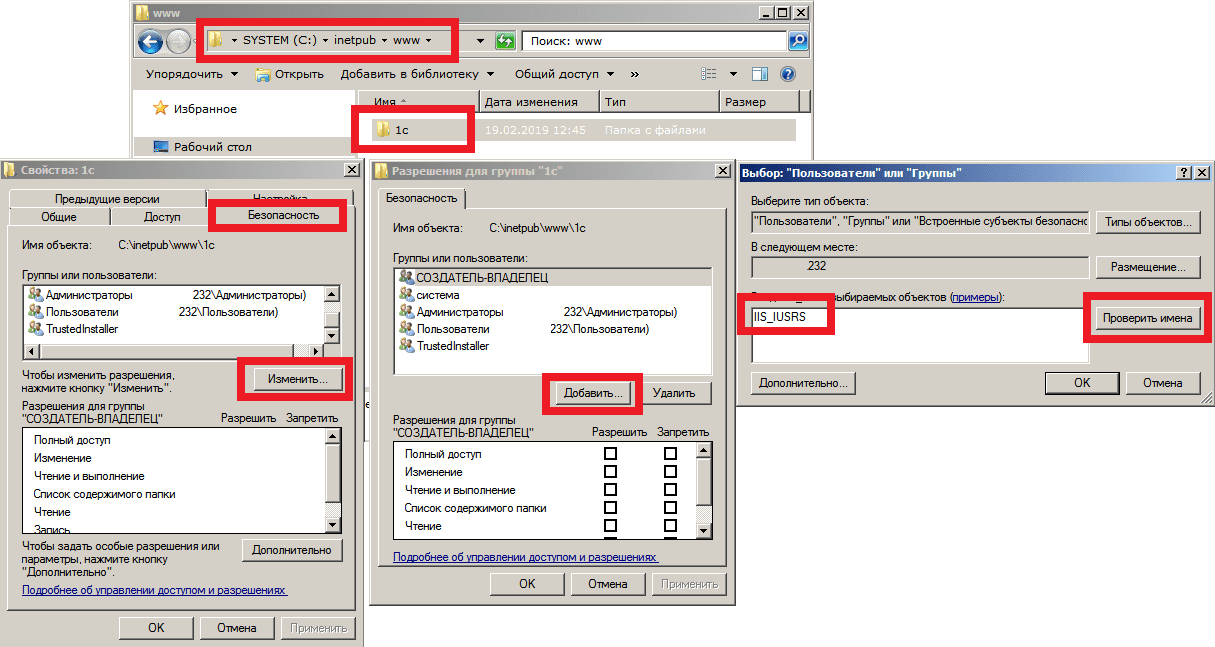Viewport: 1215px width, 647px height.
Task: Click the green Refresh icon beside address bar
Action: [506, 41]
